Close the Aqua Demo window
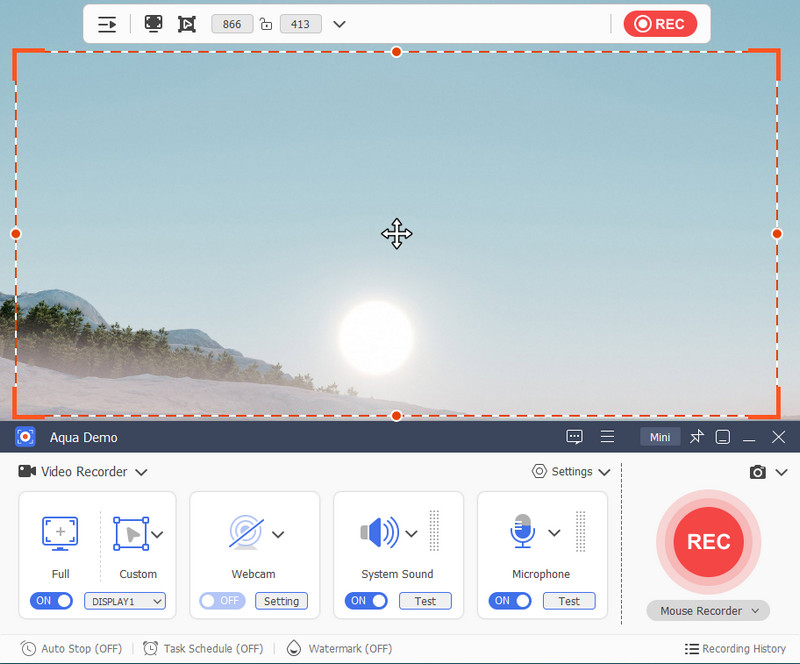 [779, 437]
